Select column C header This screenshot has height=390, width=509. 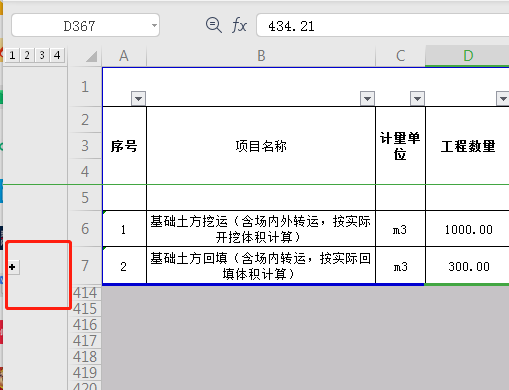point(400,56)
